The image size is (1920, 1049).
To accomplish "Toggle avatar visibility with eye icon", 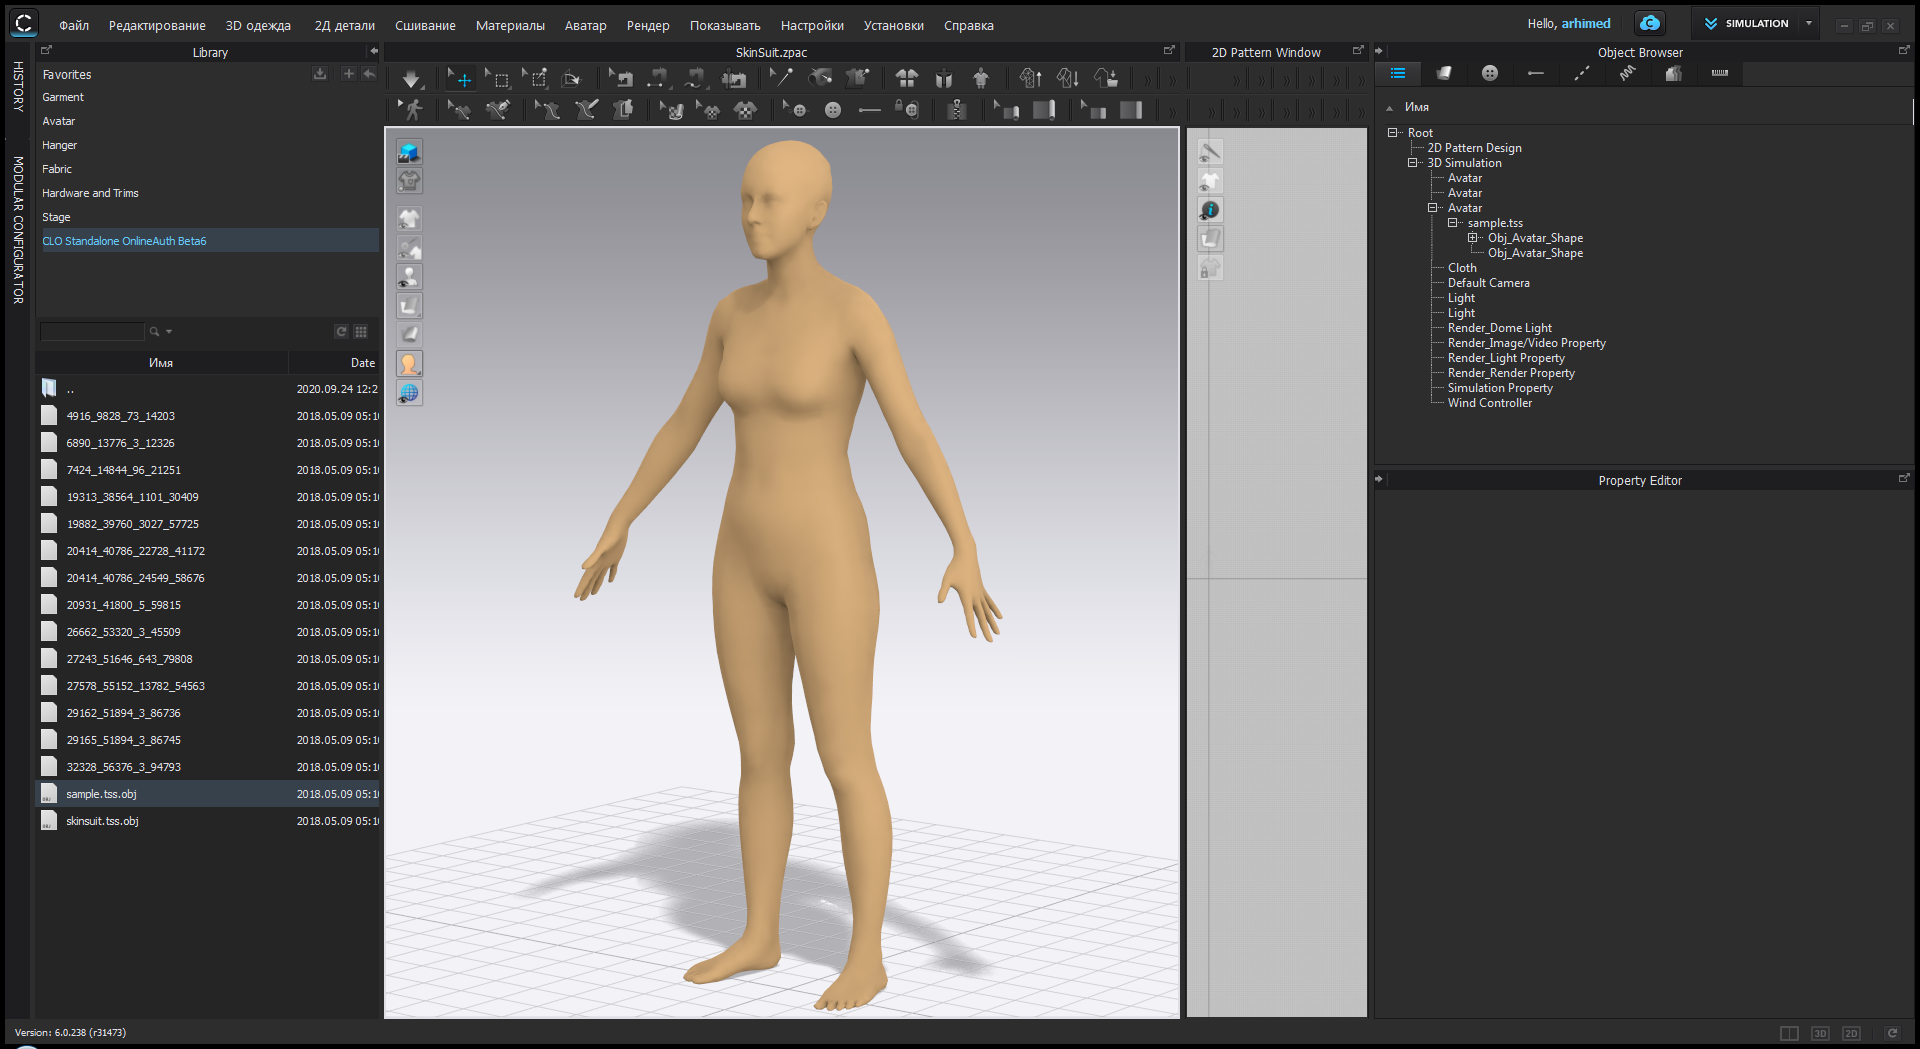I will [x=409, y=276].
